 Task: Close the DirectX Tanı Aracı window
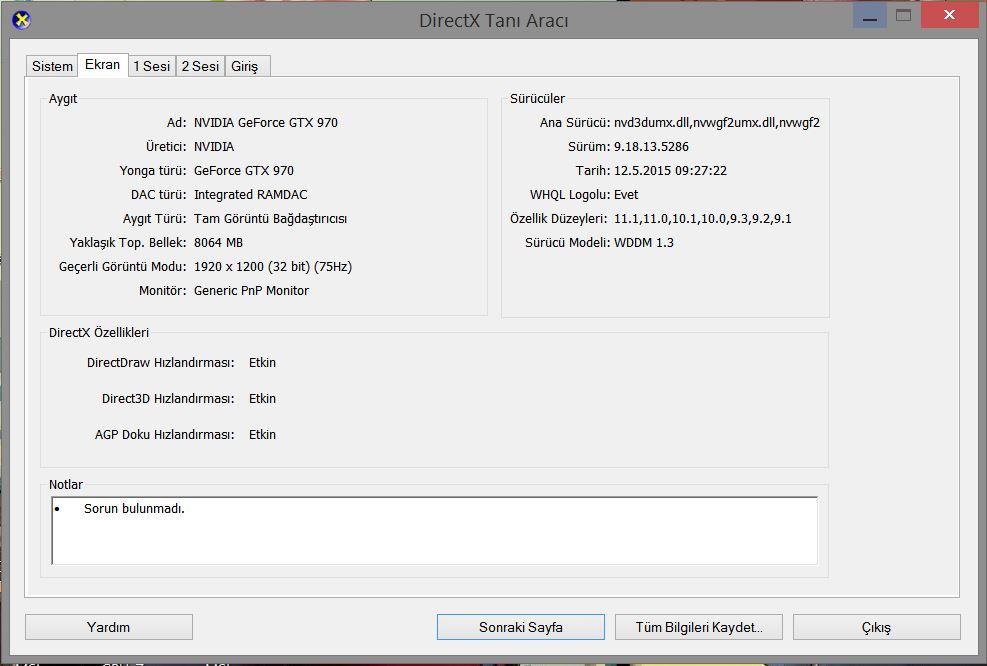pos(949,16)
